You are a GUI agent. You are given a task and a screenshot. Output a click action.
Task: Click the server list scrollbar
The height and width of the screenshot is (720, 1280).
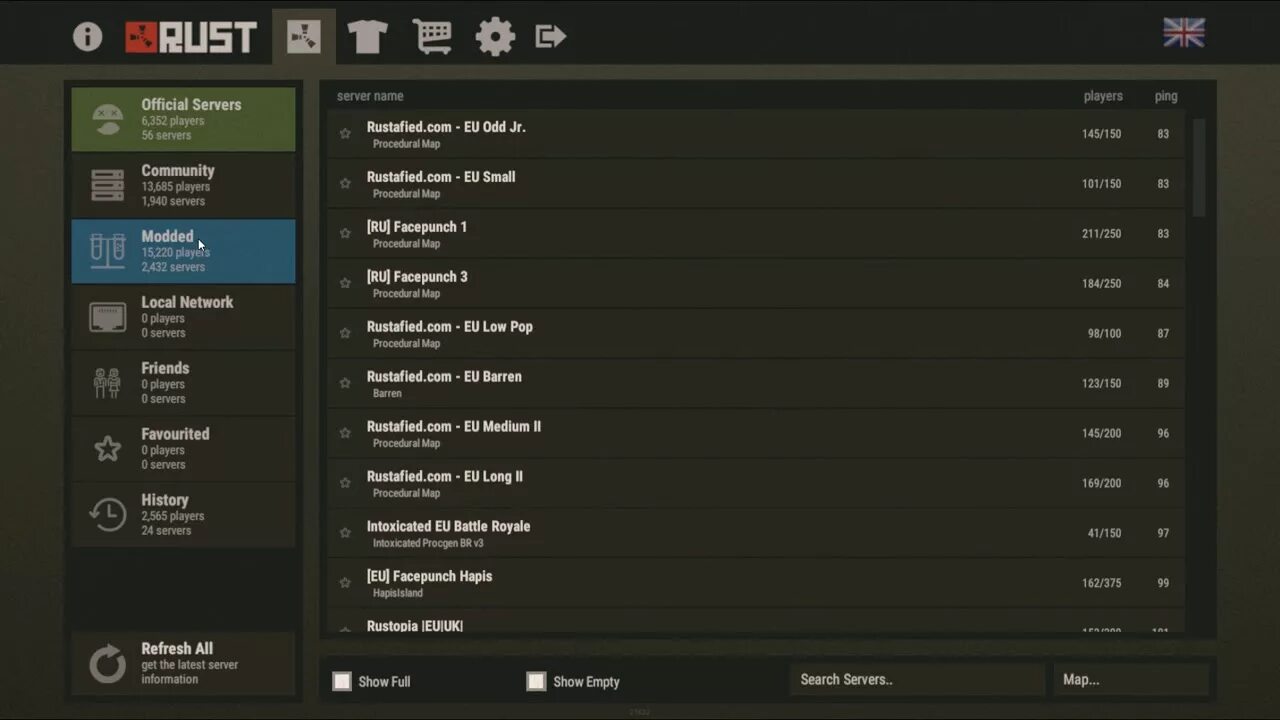pyautogui.click(x=1199, y=167)
